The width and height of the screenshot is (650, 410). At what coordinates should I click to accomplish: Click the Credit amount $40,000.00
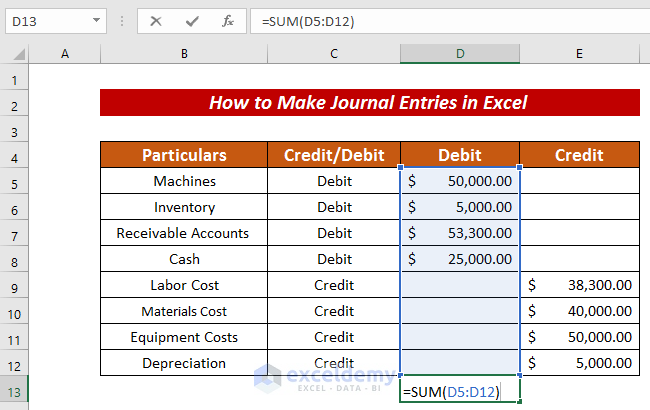[579, 311]
